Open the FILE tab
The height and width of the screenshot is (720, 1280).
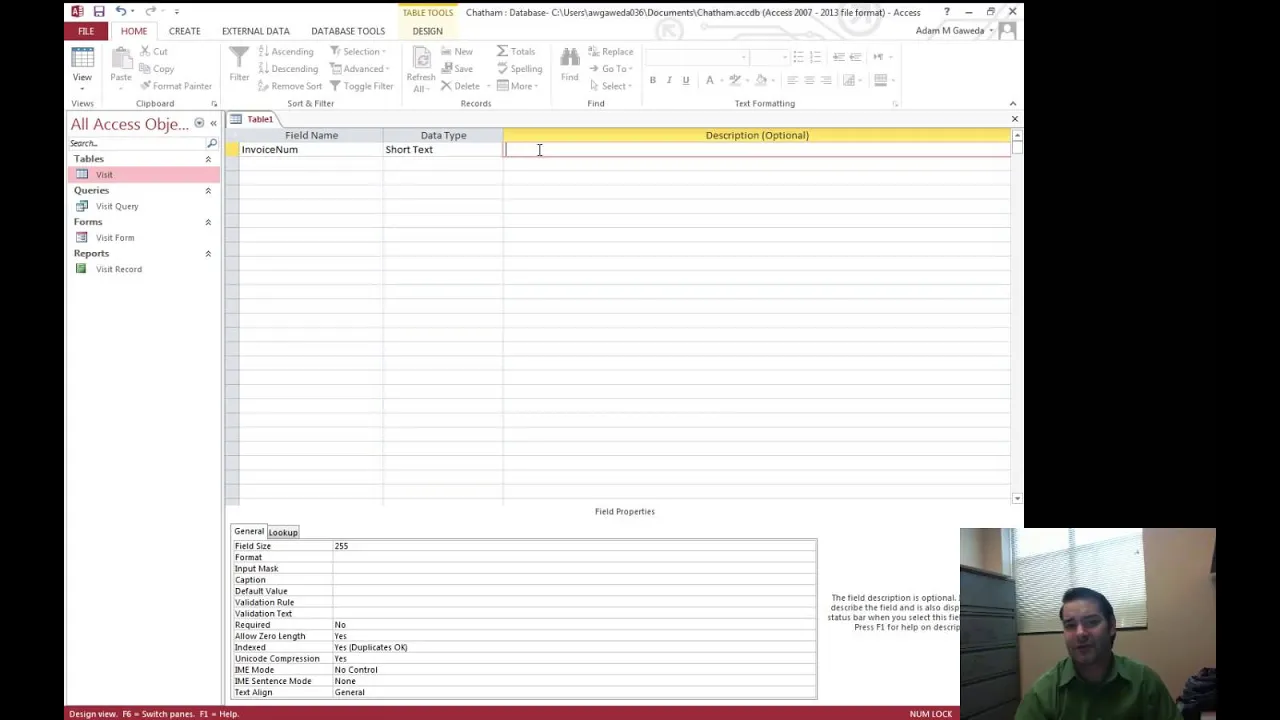[86, 31]
